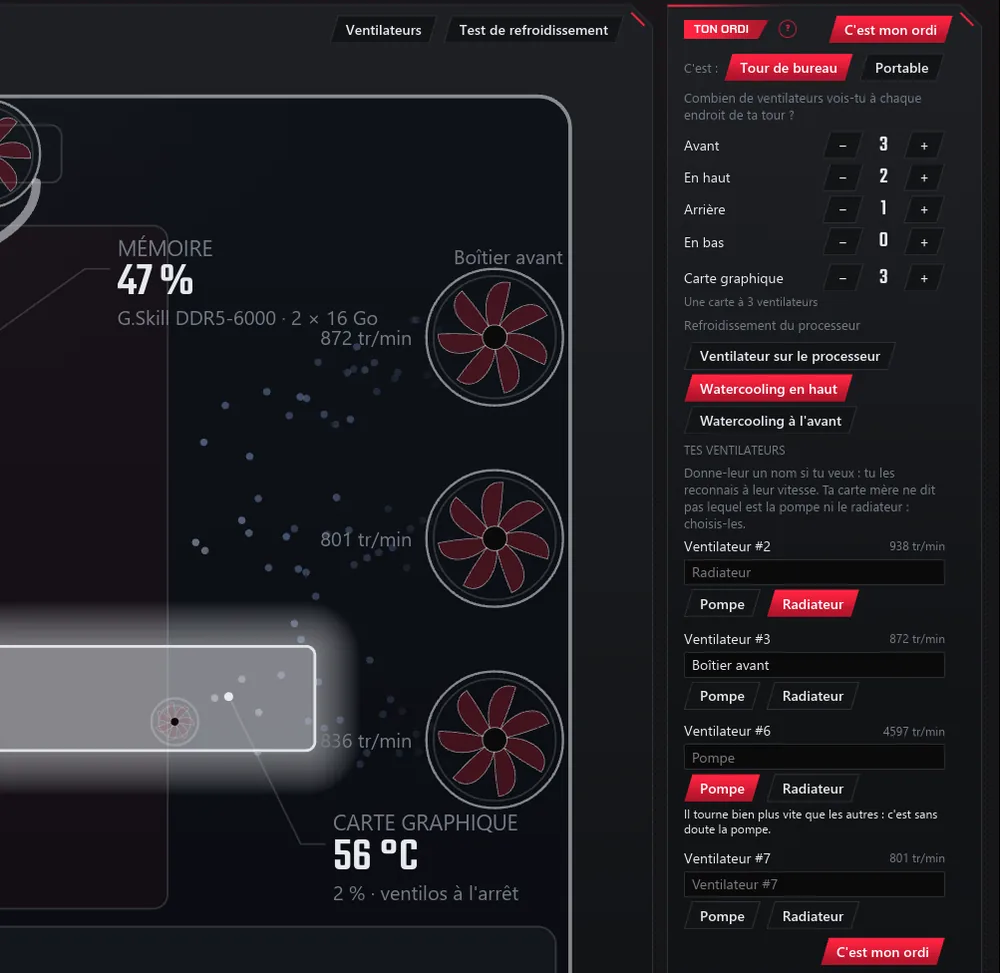Mark Ventilateur #6 as Pompe

pos(722,789)
